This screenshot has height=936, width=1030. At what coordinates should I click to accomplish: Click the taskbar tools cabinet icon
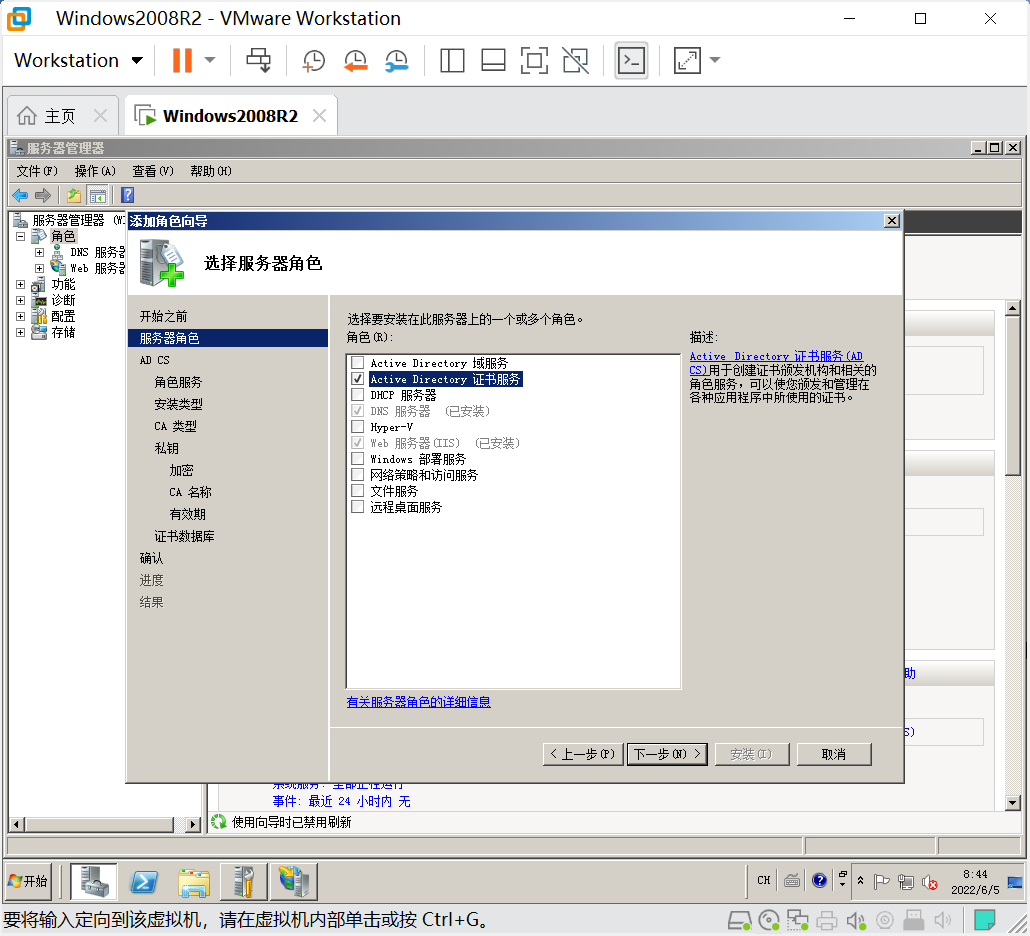pos(244,881)
